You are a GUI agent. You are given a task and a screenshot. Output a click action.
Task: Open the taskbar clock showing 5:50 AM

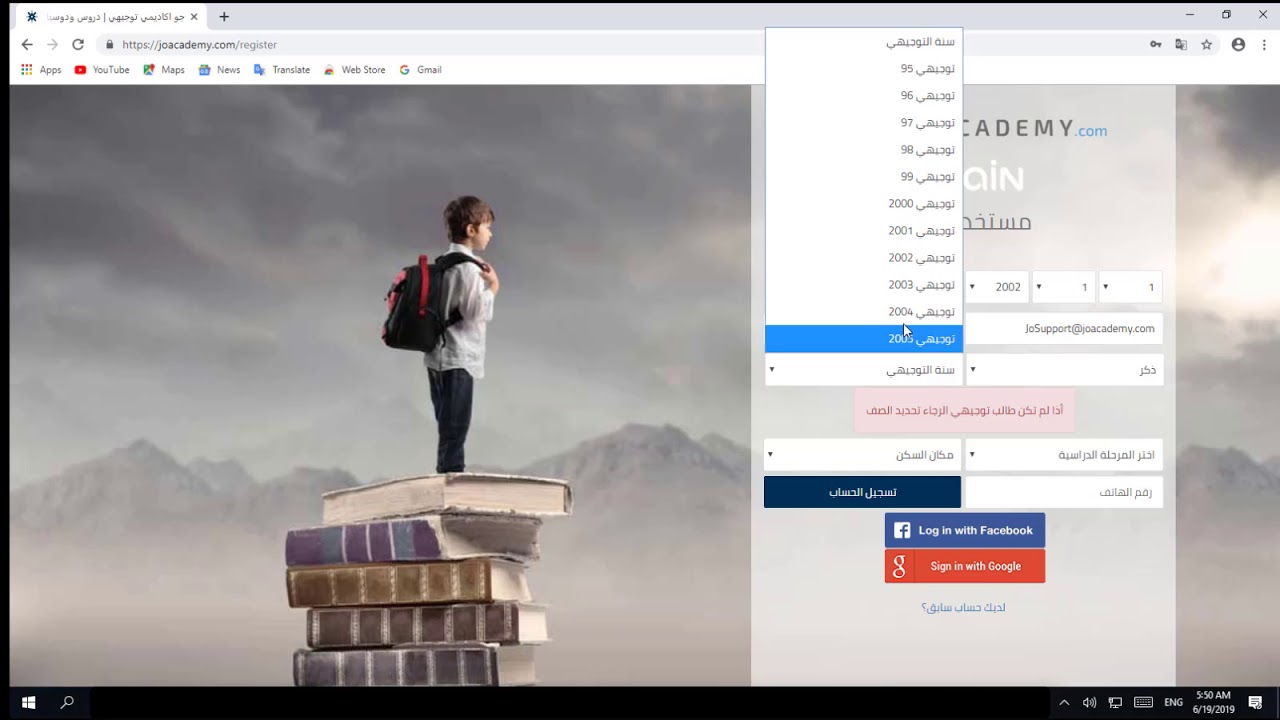tap(1214, 702)
